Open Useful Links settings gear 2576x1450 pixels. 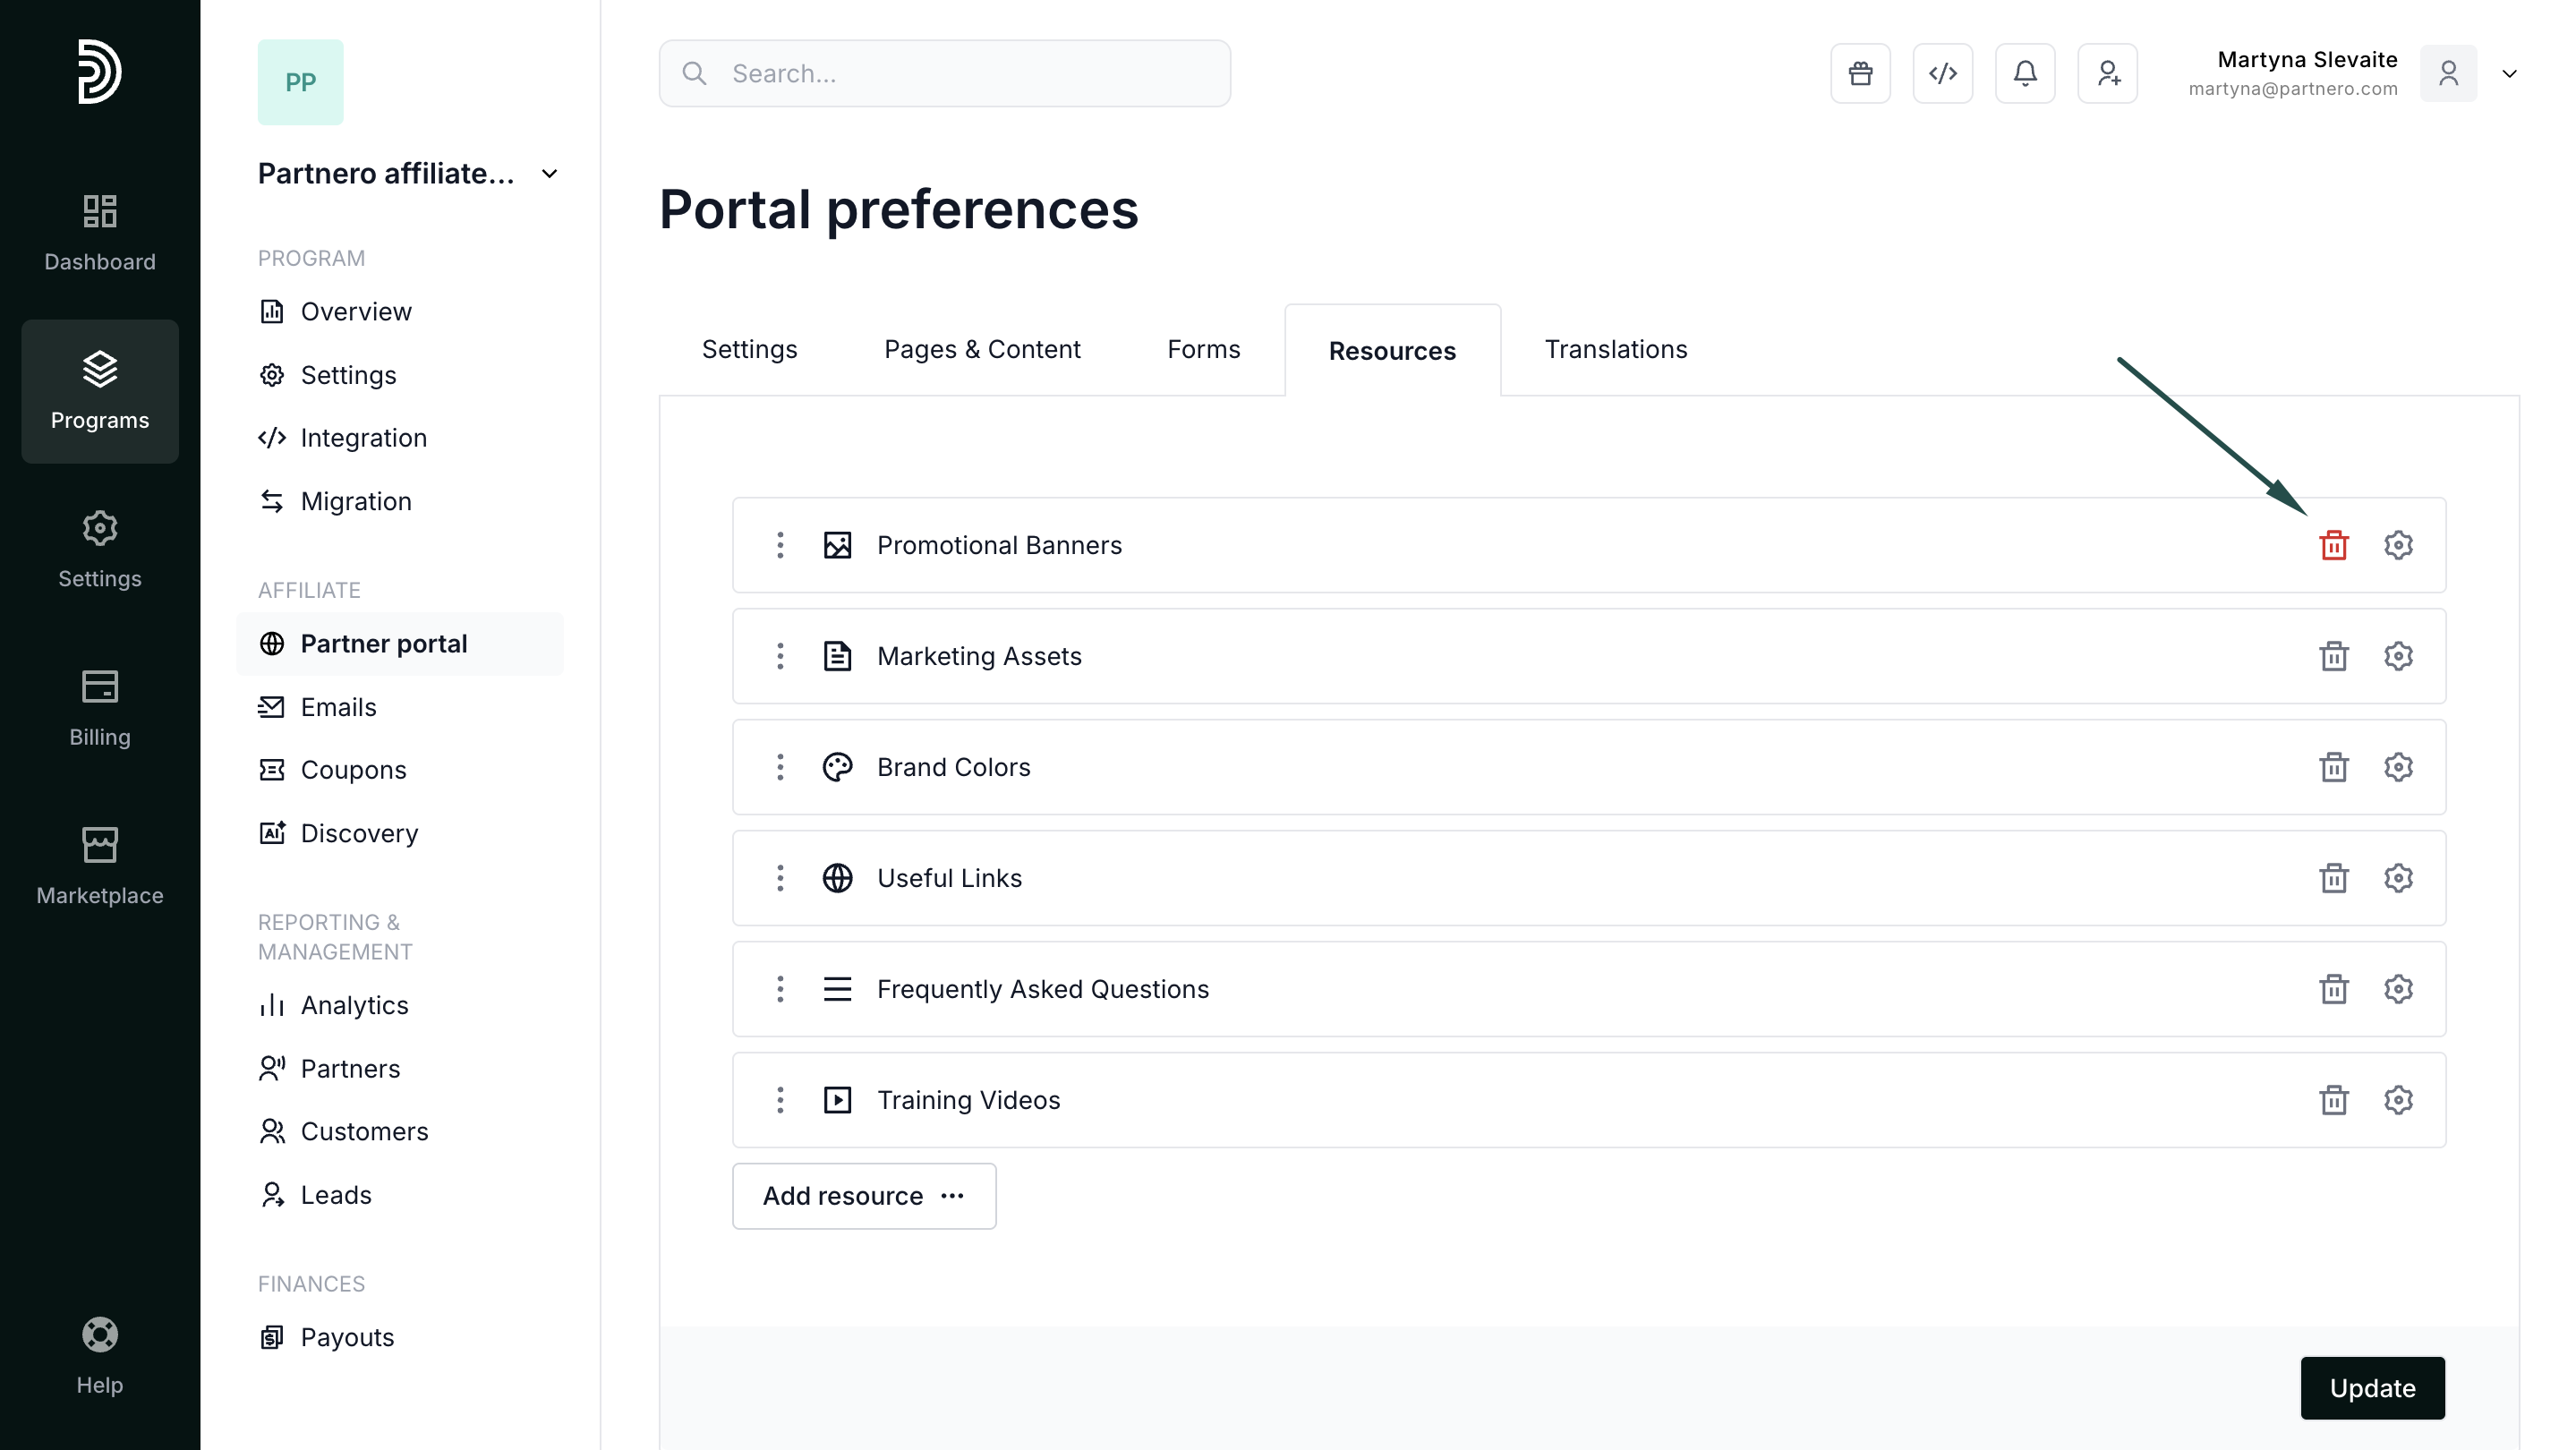tap(2398, 878)
